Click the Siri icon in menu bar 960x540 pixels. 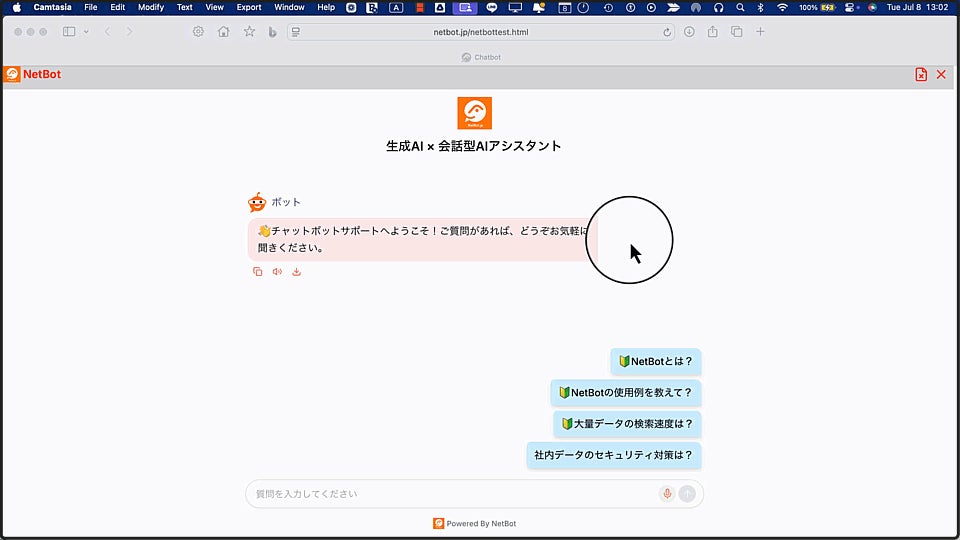pos(872,7)
